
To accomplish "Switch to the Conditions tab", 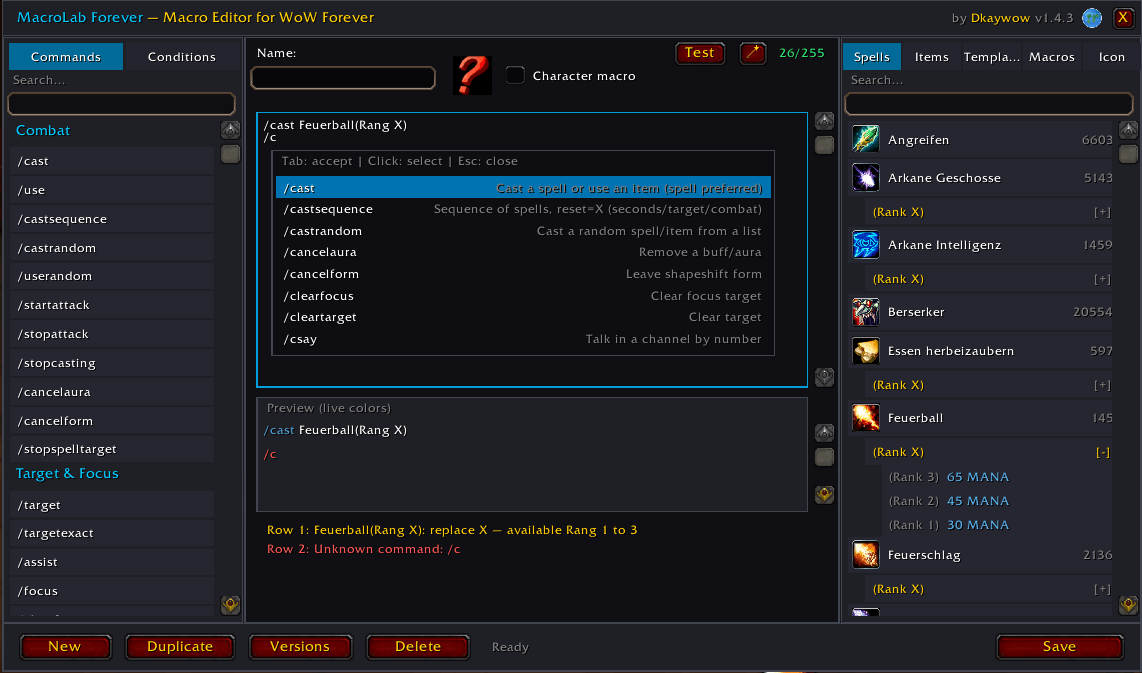I will tap(181, 57).
